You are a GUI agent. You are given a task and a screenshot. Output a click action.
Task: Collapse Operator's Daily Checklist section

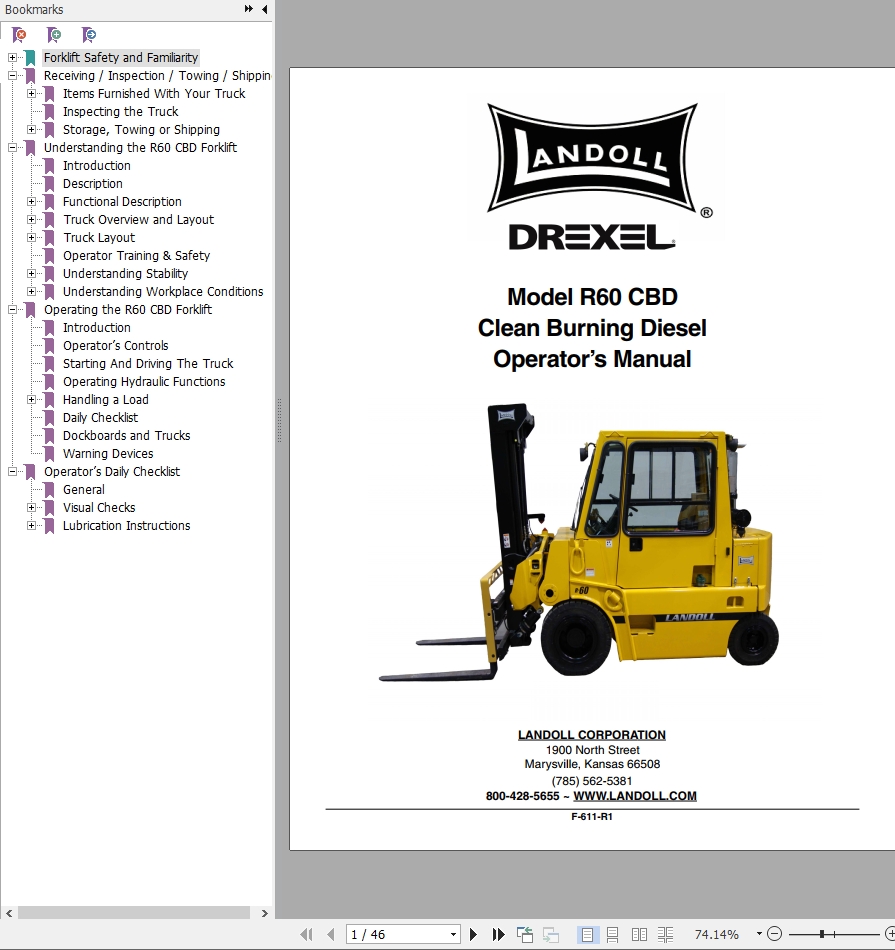(12, 471)
